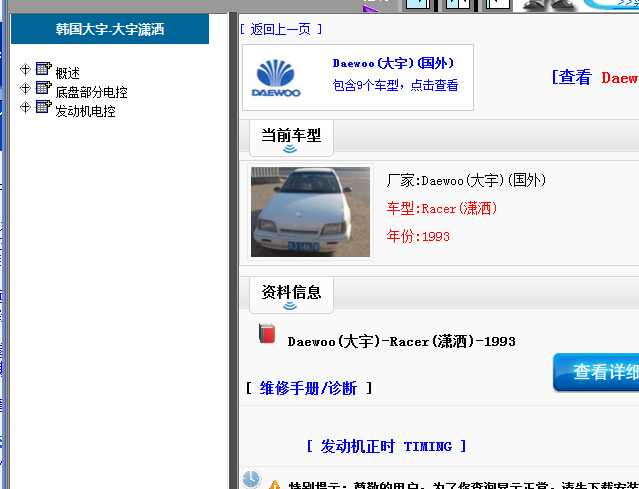Expand the 概述 tree node

click(x=25, y=69)
